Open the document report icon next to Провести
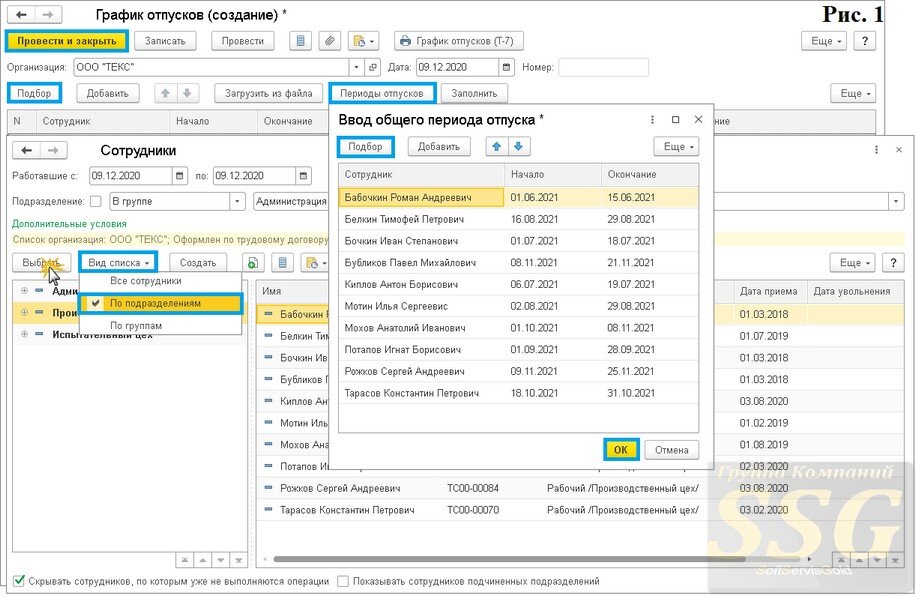Screen dimensions: 916x596 click(300, 41)
